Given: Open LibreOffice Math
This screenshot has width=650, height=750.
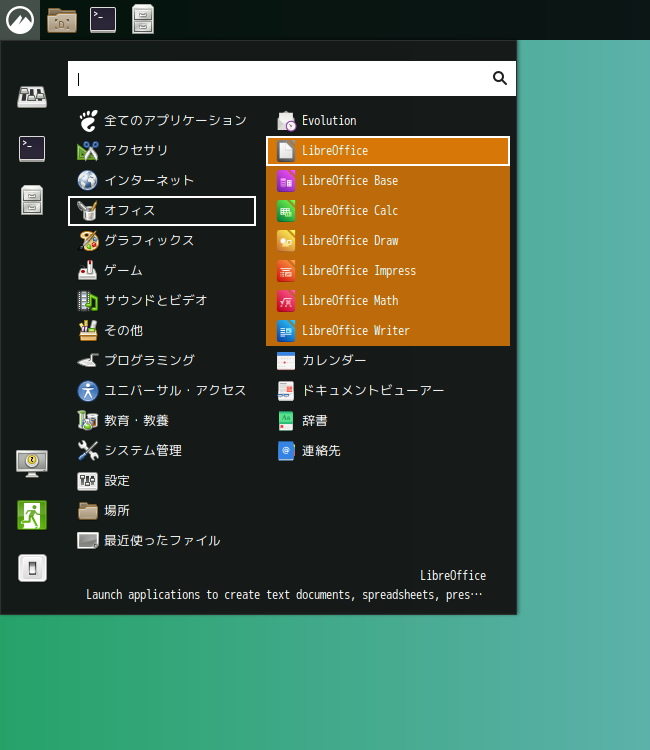Looking at the screenshot, I should coord(349,301).
